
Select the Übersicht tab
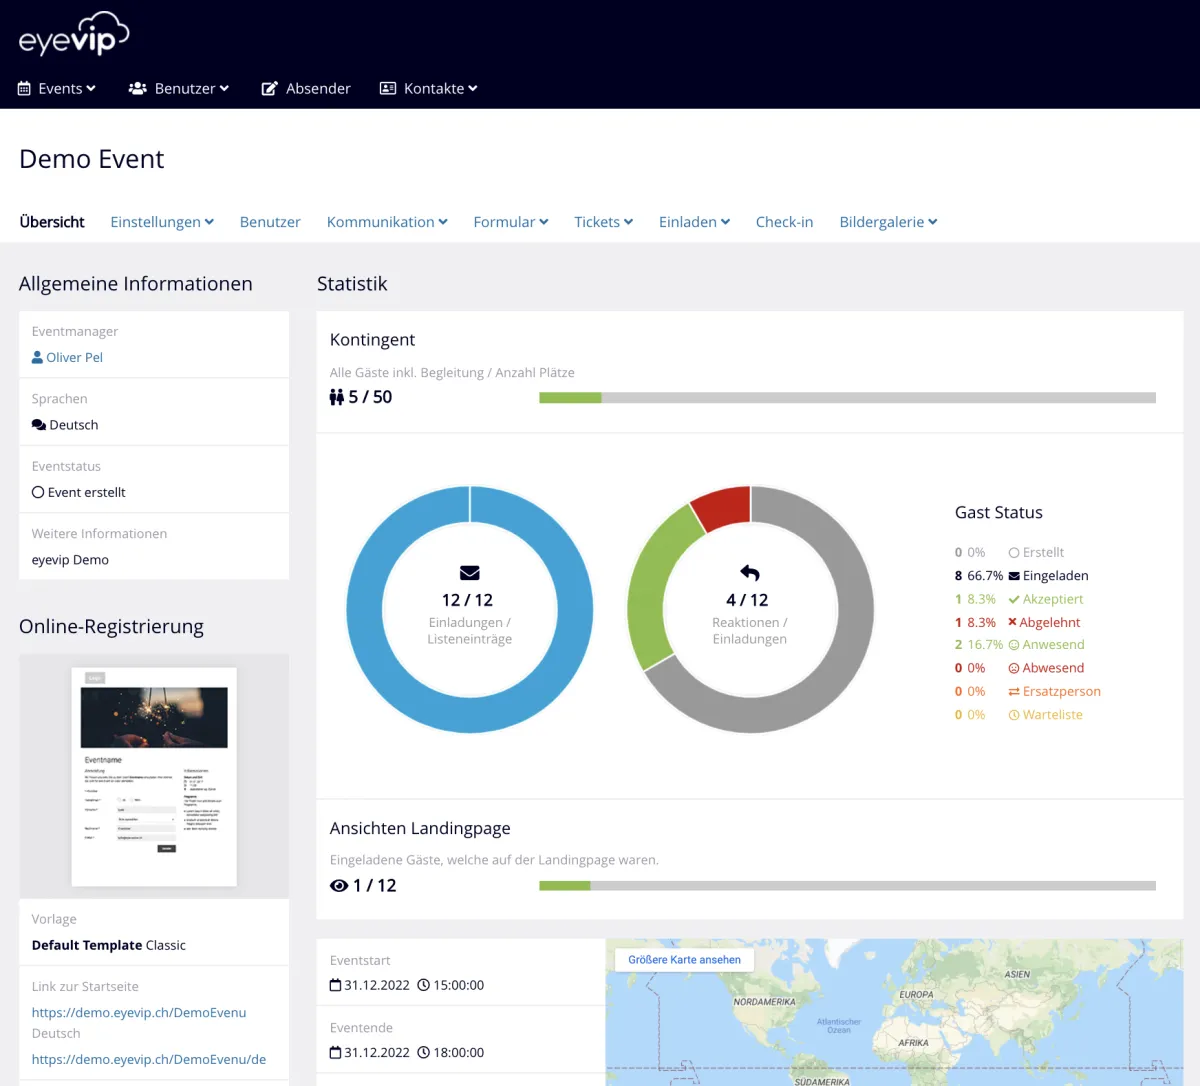[52, 222]
